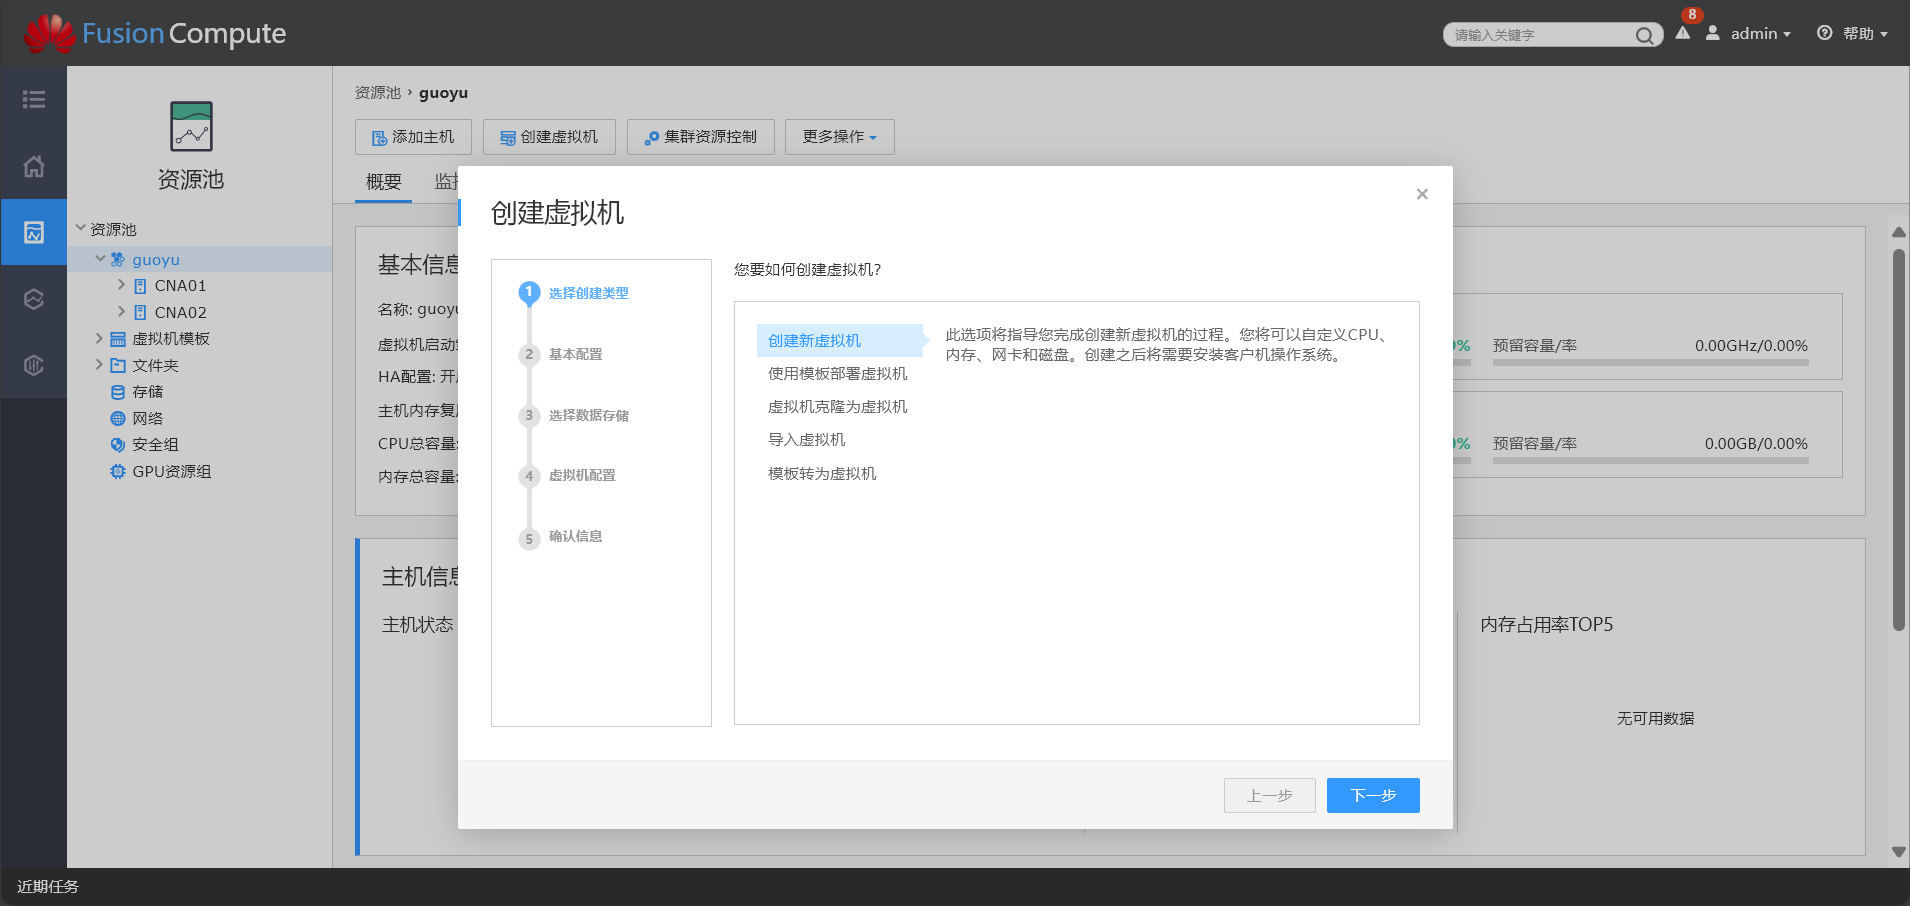Click the admin user icon
This screenshot has width=1910, height=906.
1713,33
